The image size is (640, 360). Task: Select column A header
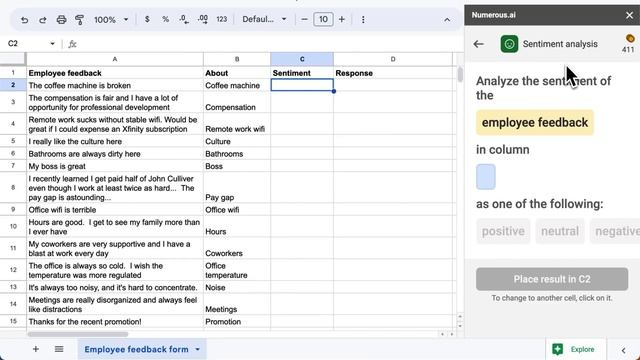coord(115,59)
